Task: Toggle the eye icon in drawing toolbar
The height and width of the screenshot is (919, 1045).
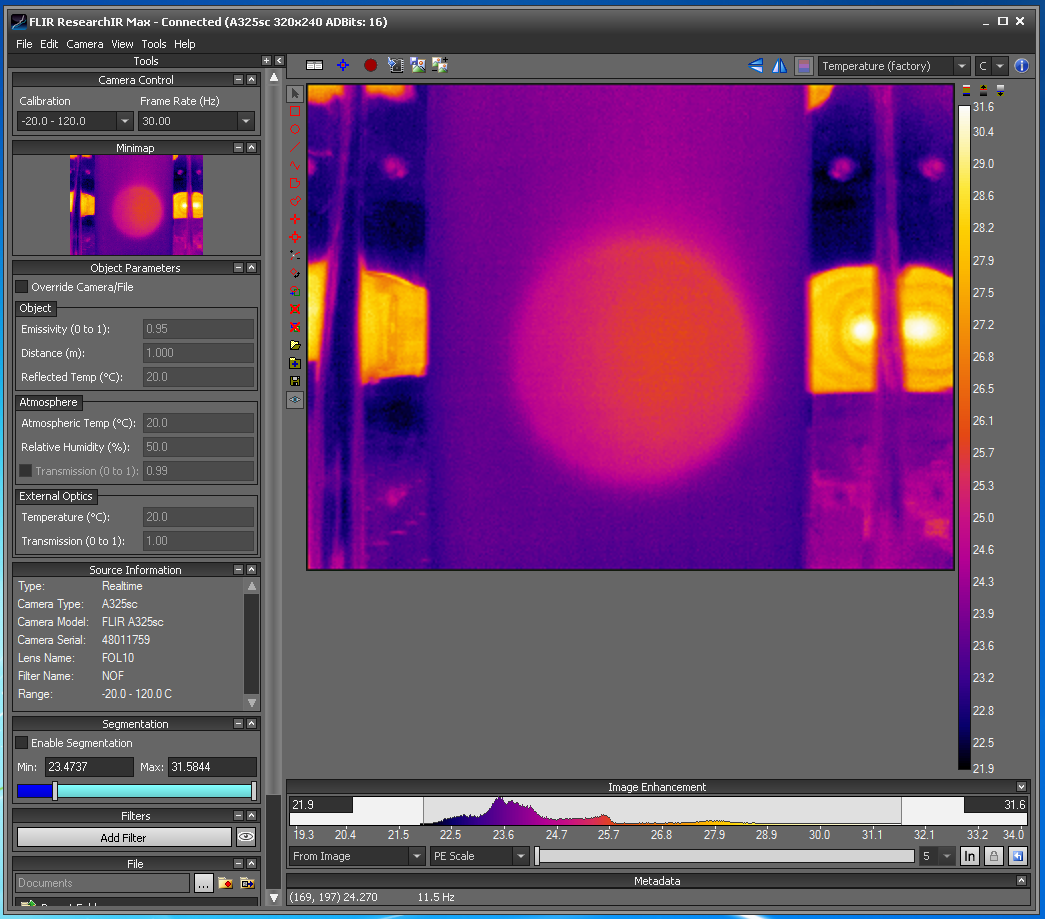Action: point(295,400)
